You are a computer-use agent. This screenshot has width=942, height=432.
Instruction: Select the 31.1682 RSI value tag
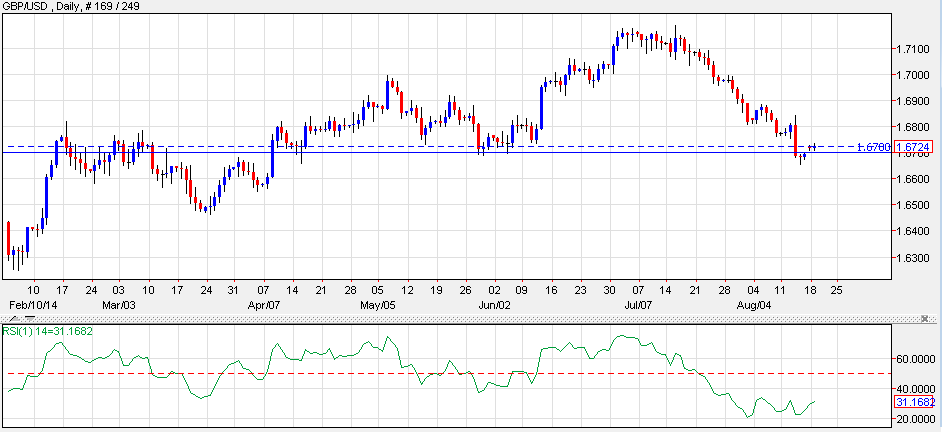[x=914, y=401]
